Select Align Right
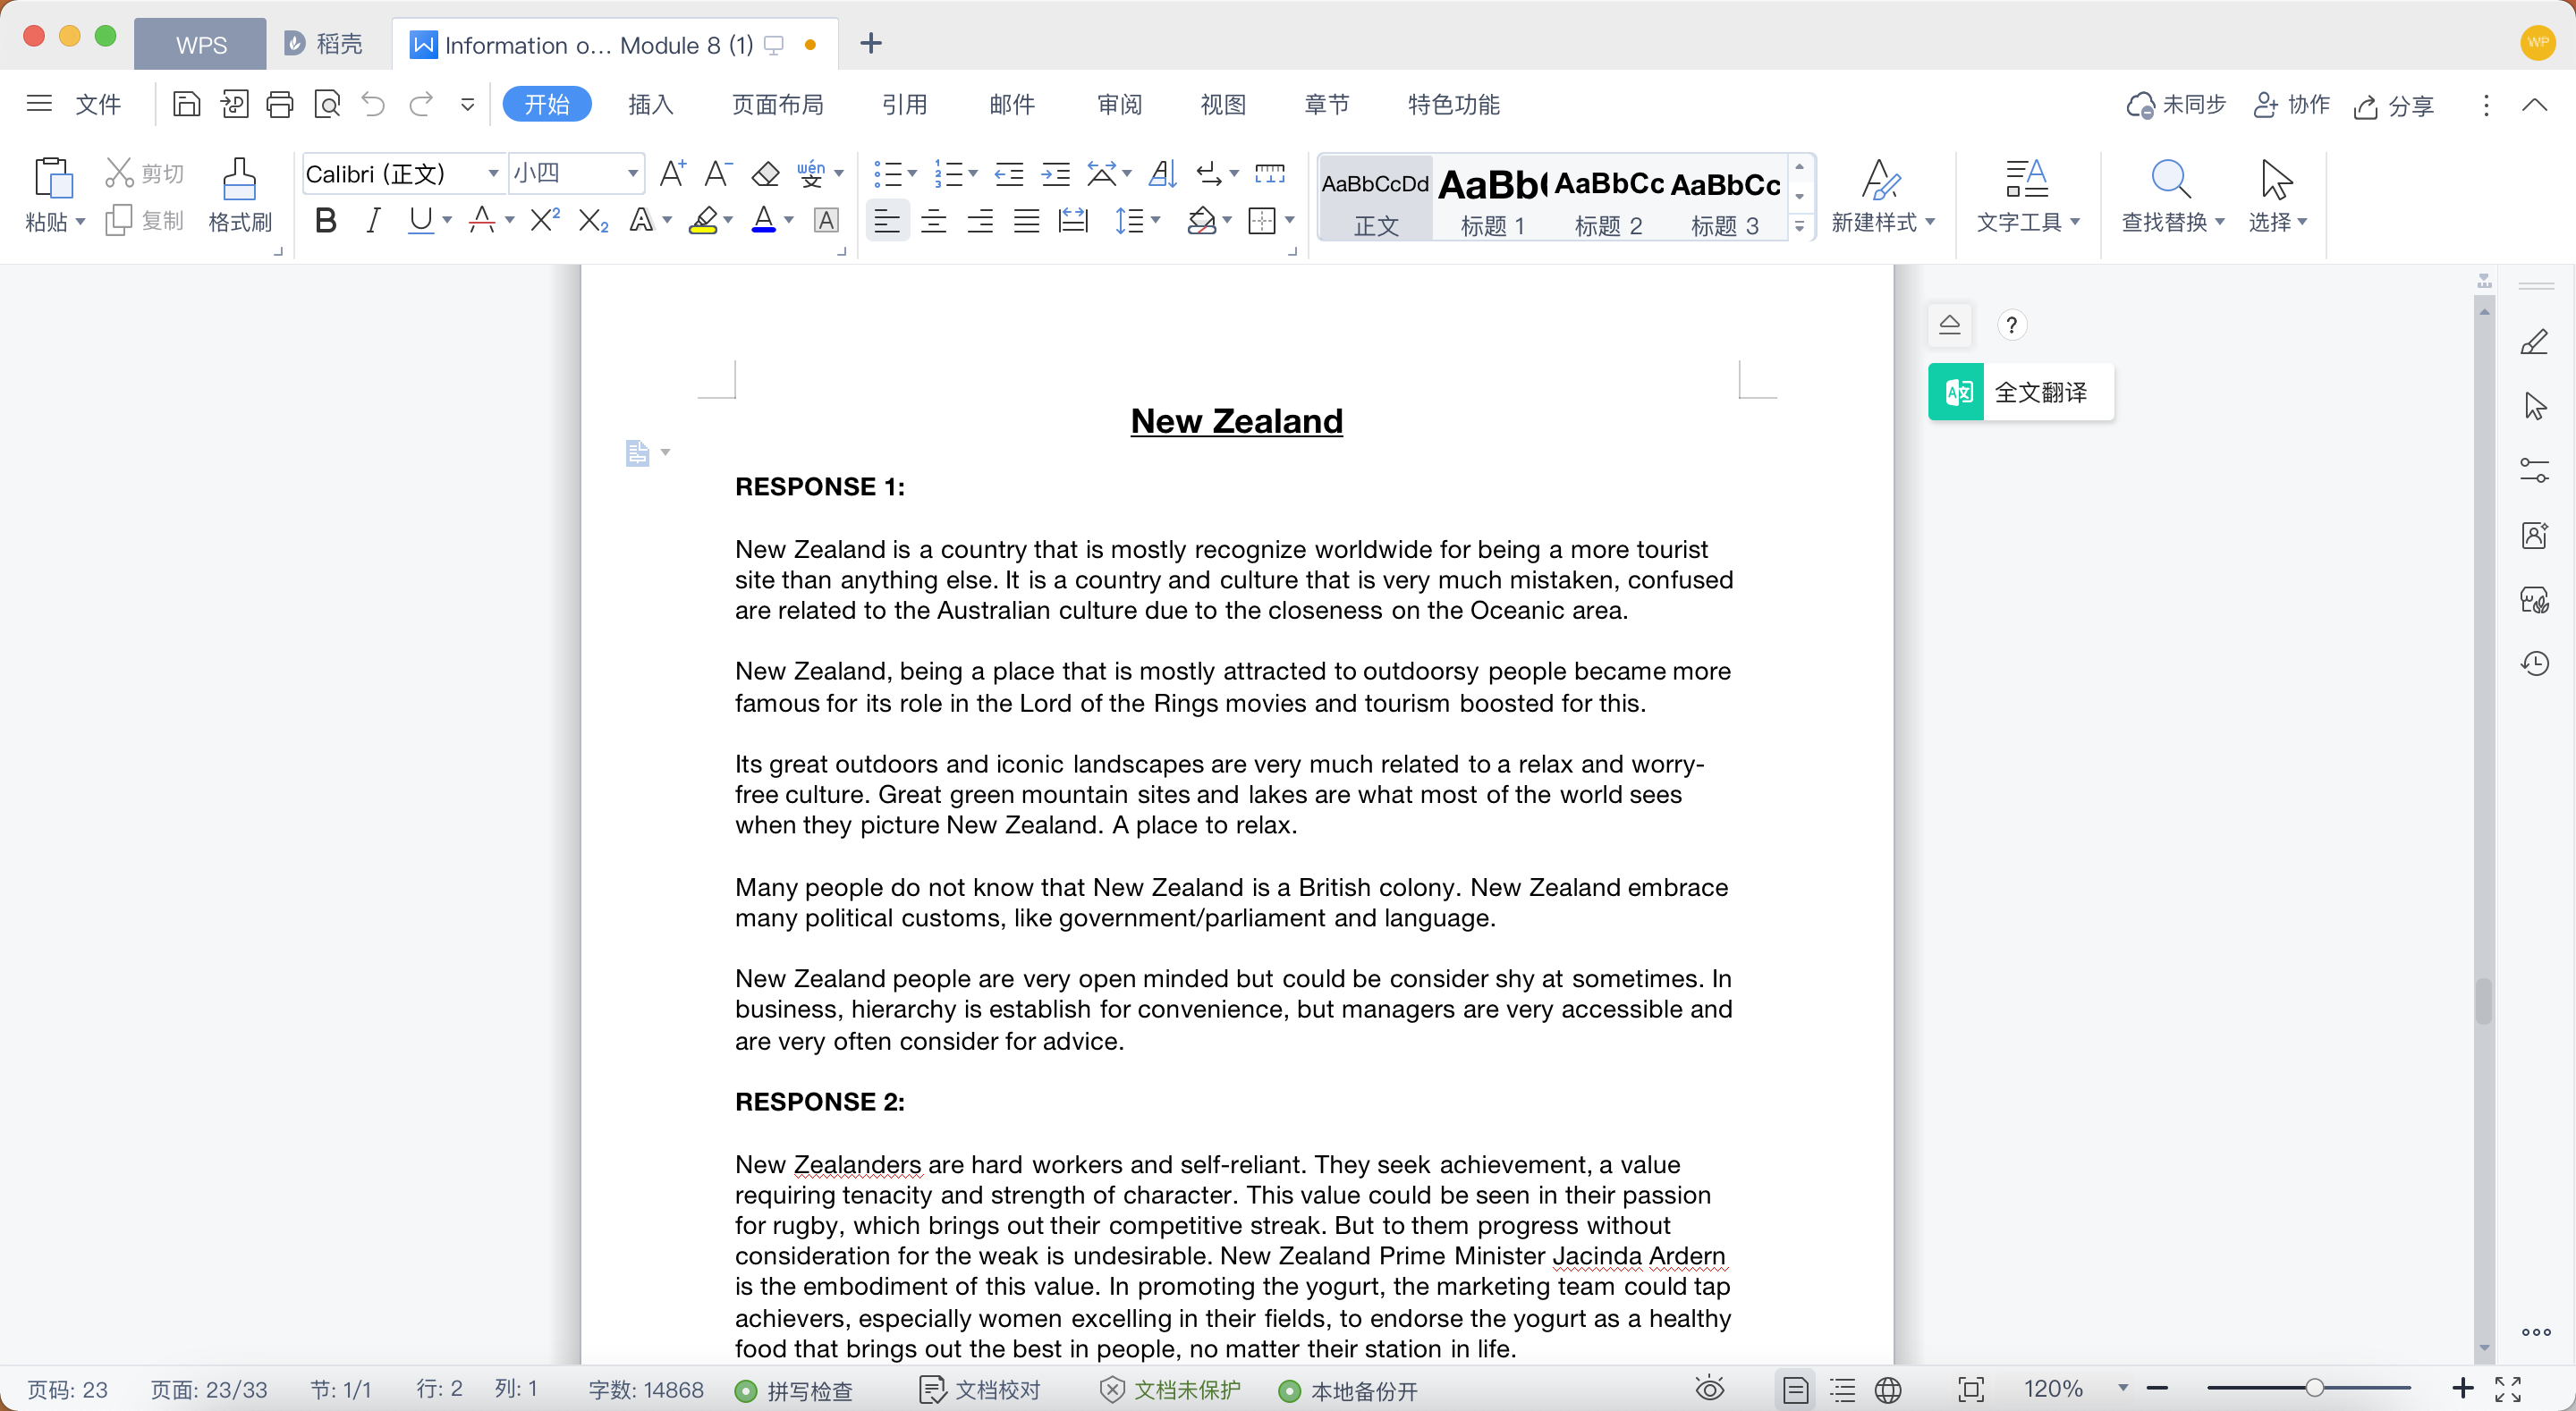This screenshot has height=1411, width=2576. 980,220
